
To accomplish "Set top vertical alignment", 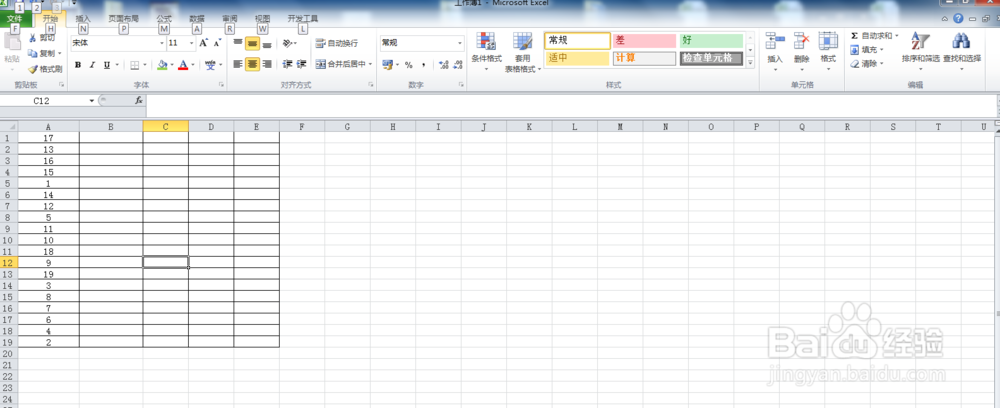I will (238, 43).
